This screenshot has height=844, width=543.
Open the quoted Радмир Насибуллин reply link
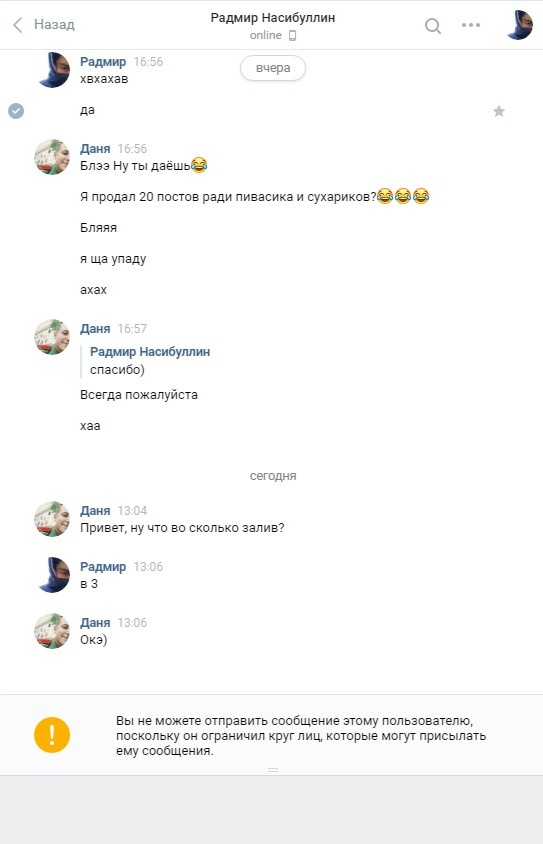click(150, 351)
